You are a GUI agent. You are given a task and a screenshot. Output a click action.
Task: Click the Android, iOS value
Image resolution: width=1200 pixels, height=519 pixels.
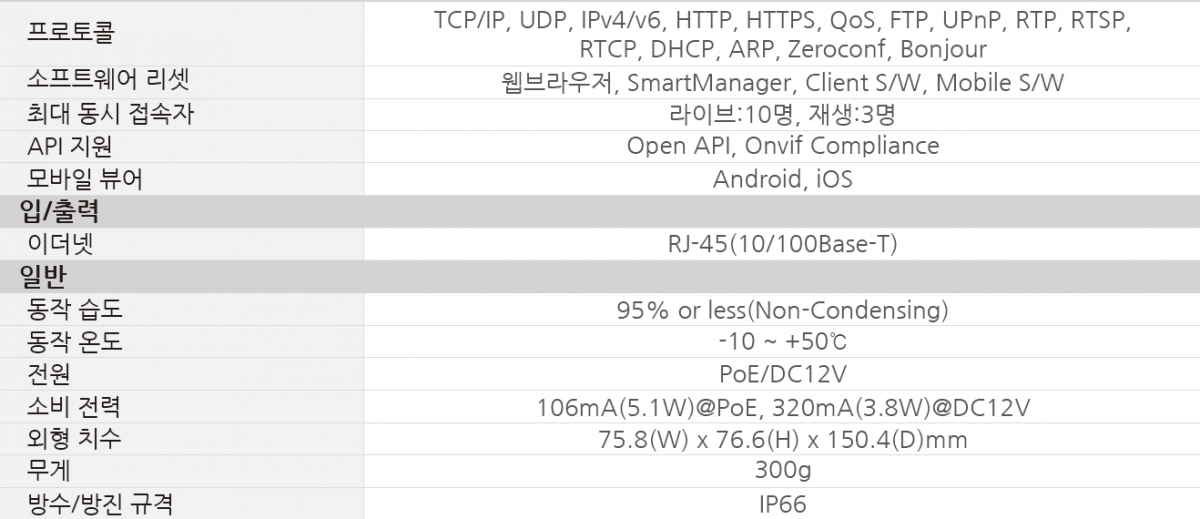[x=783, y=179]
